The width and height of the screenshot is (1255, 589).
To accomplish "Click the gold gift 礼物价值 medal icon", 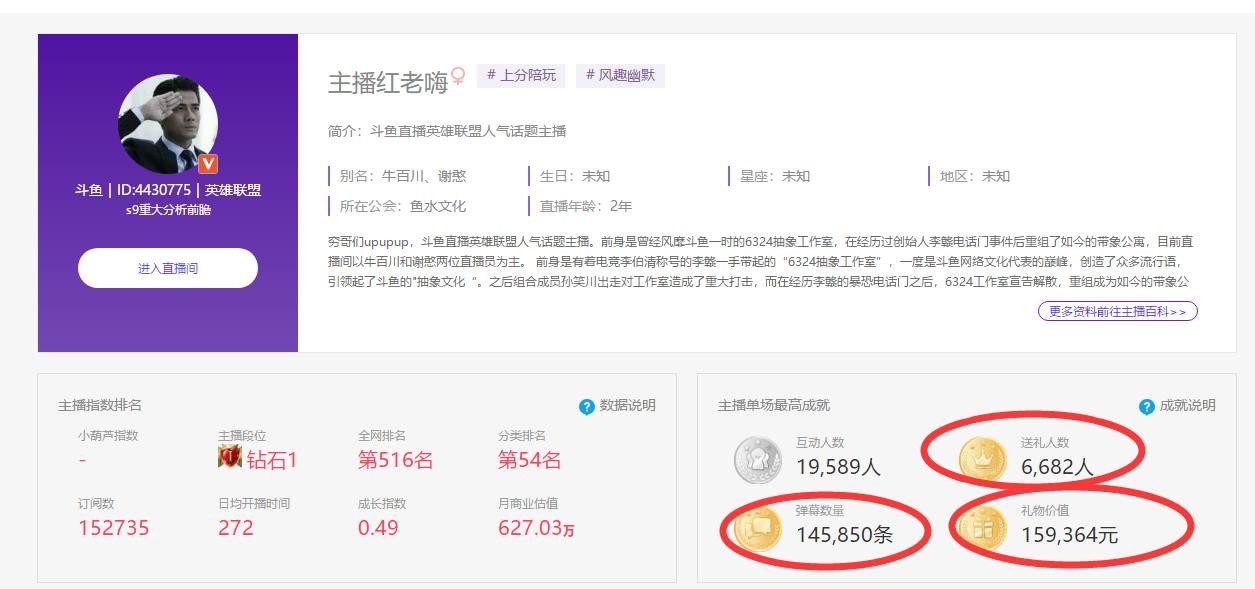I will (982, 527).
